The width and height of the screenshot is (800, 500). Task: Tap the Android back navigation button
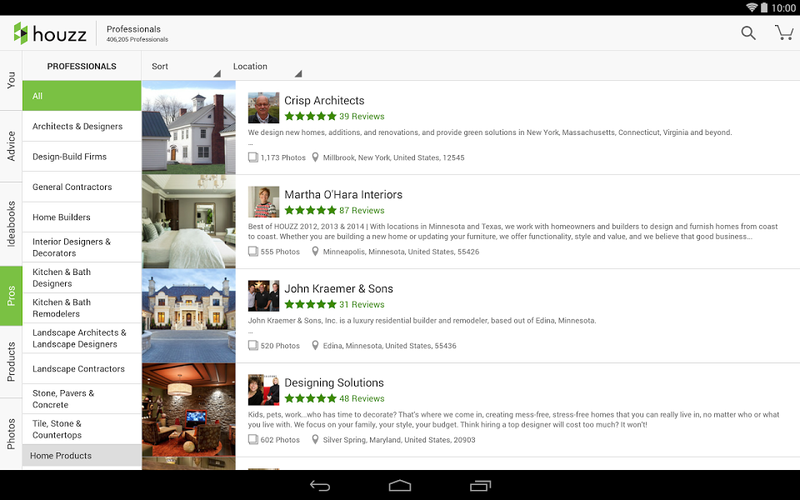point(320,486)
